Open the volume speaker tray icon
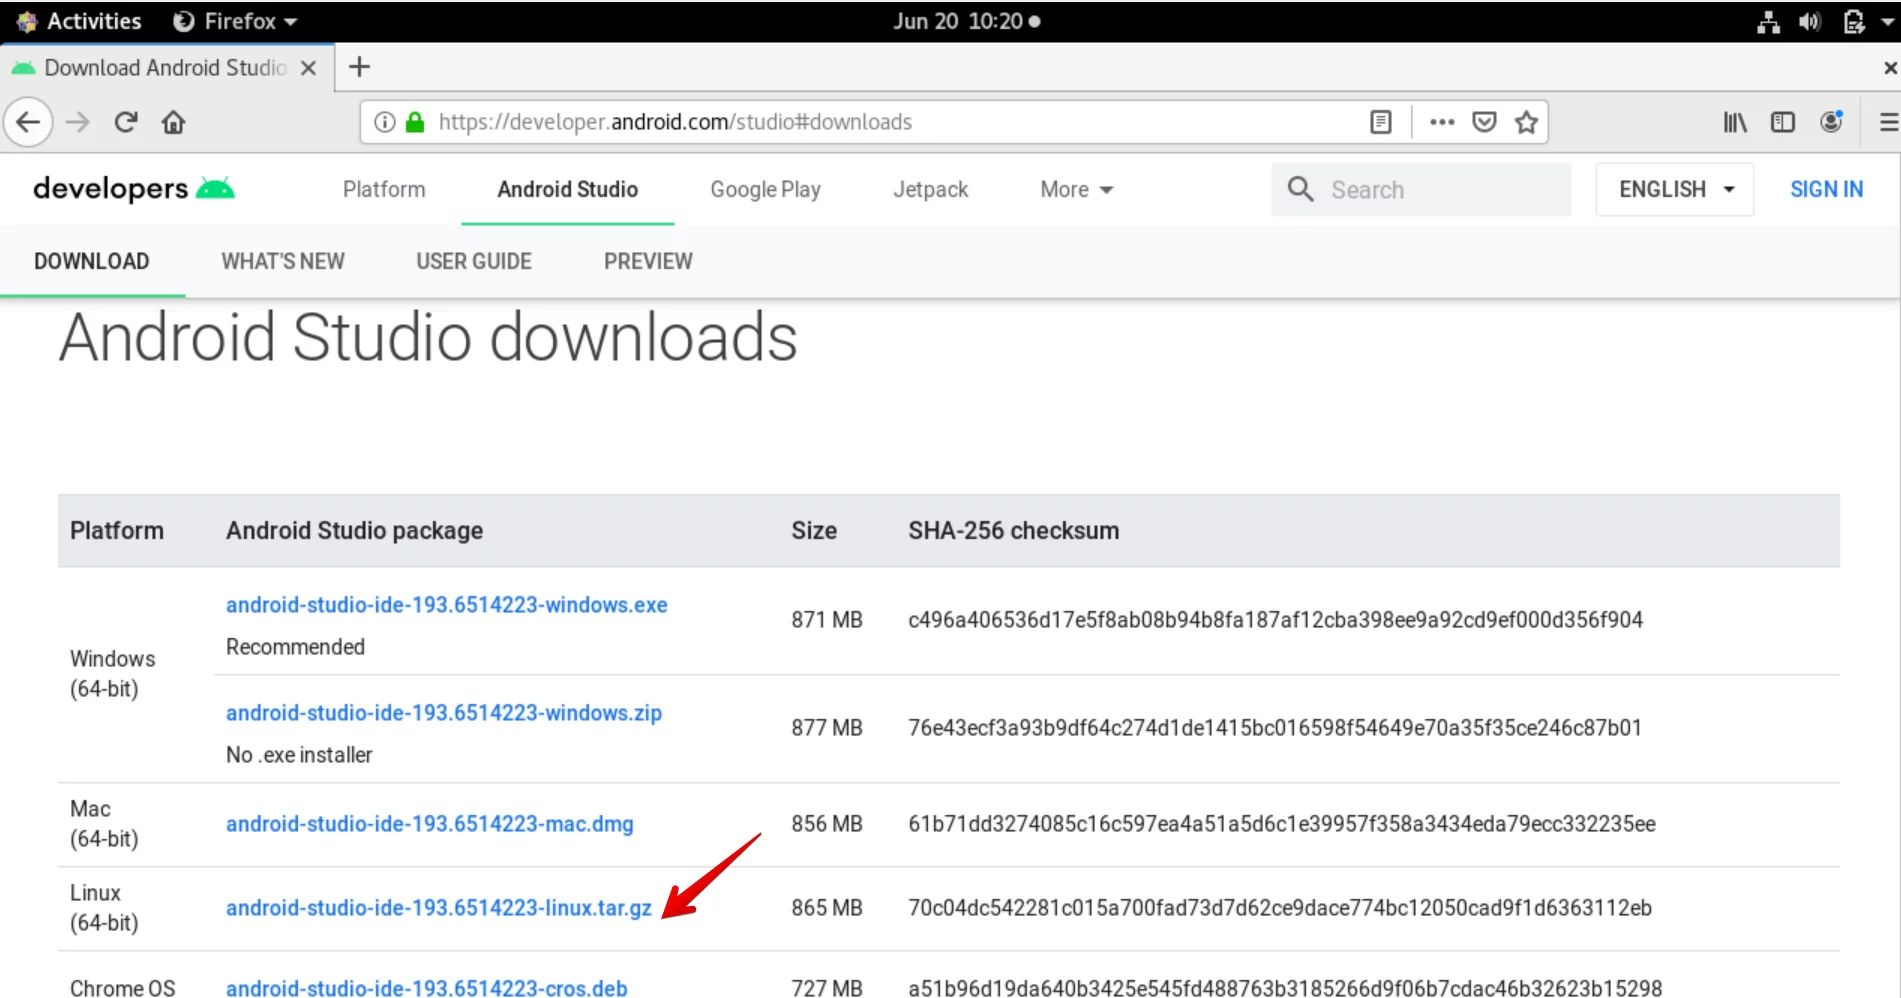Image resolution: width=1901 pixels, height=998 pixels. 1810,21
